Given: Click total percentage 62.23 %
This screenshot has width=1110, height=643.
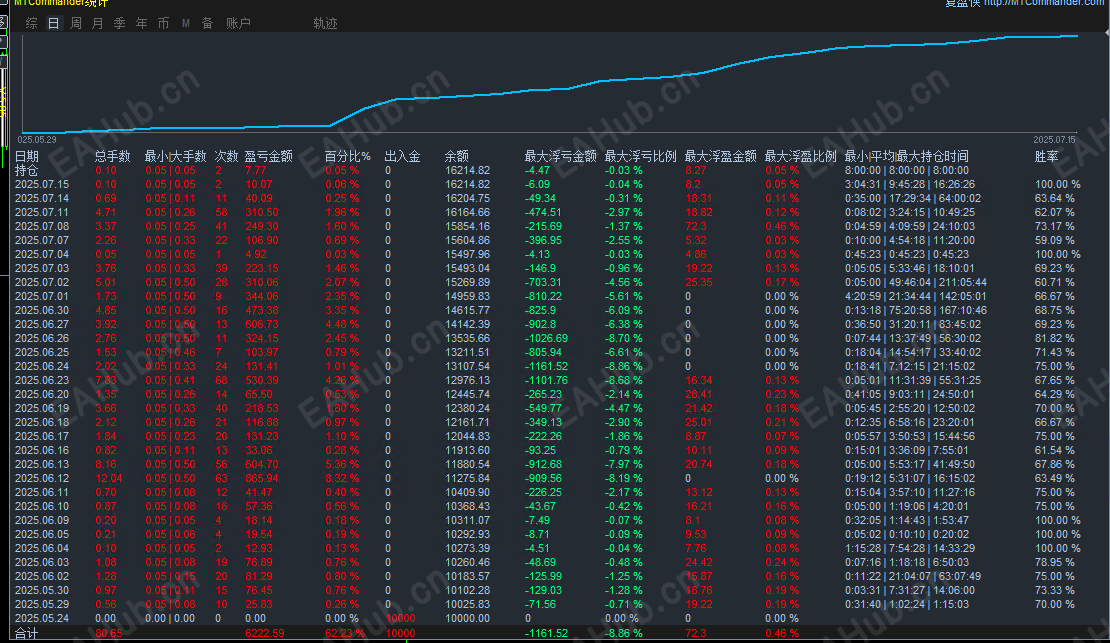Looking at the screenshot, I should 345,633.
